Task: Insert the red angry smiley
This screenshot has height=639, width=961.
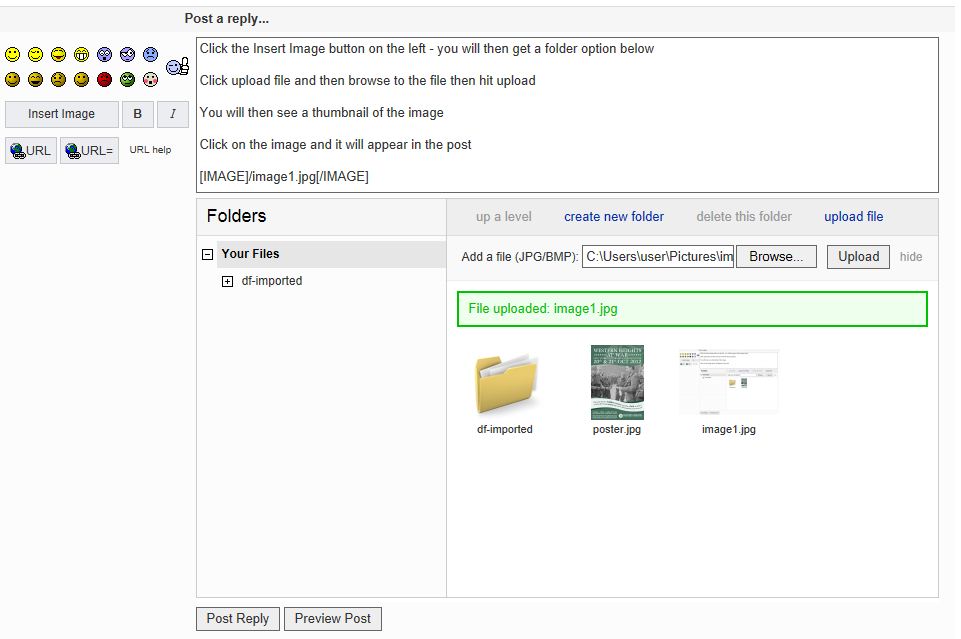Action: tap(105, 79)
